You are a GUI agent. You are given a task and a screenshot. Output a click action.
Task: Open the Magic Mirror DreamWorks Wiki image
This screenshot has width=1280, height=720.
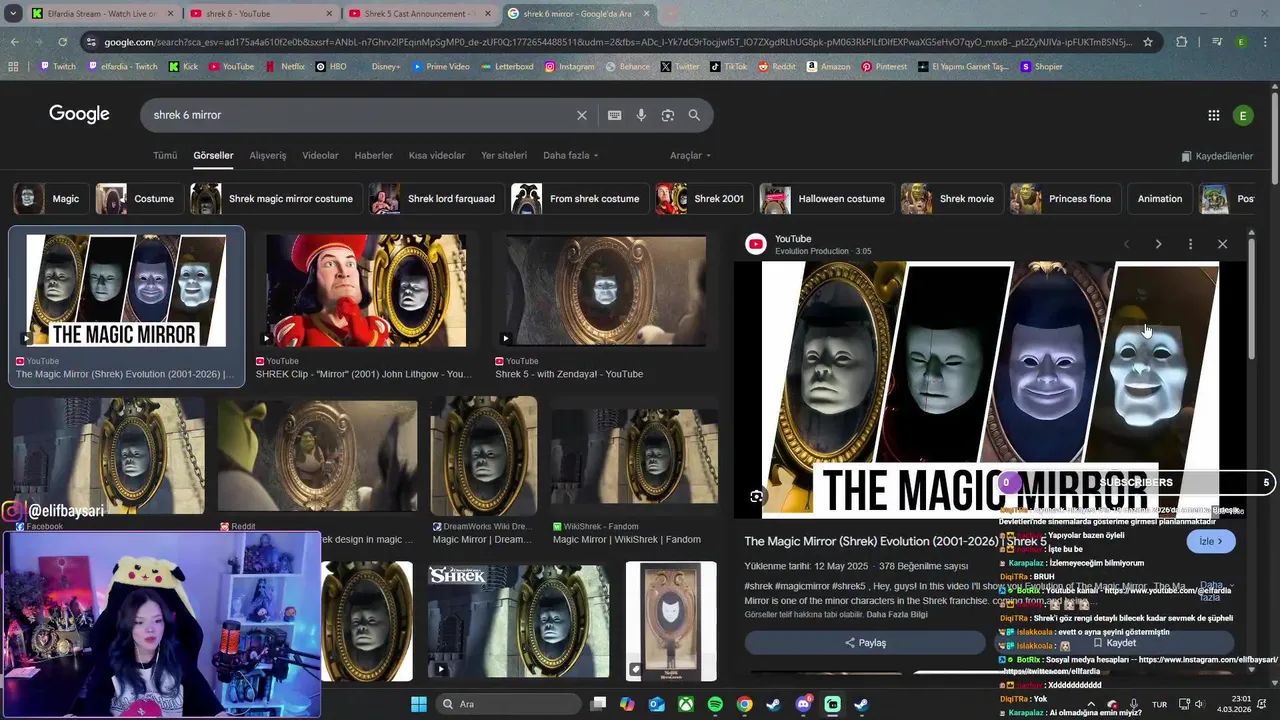[484, 456]
